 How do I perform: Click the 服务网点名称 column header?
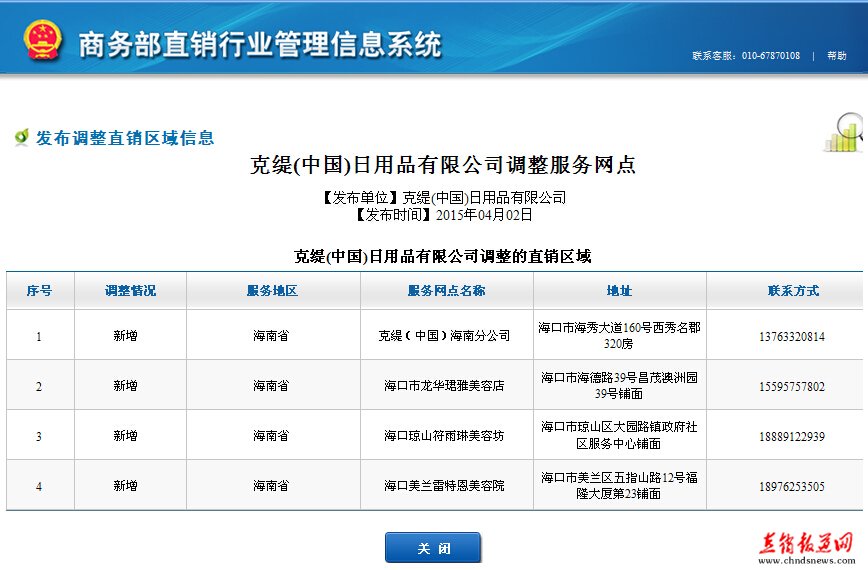[x=446, y=291]
